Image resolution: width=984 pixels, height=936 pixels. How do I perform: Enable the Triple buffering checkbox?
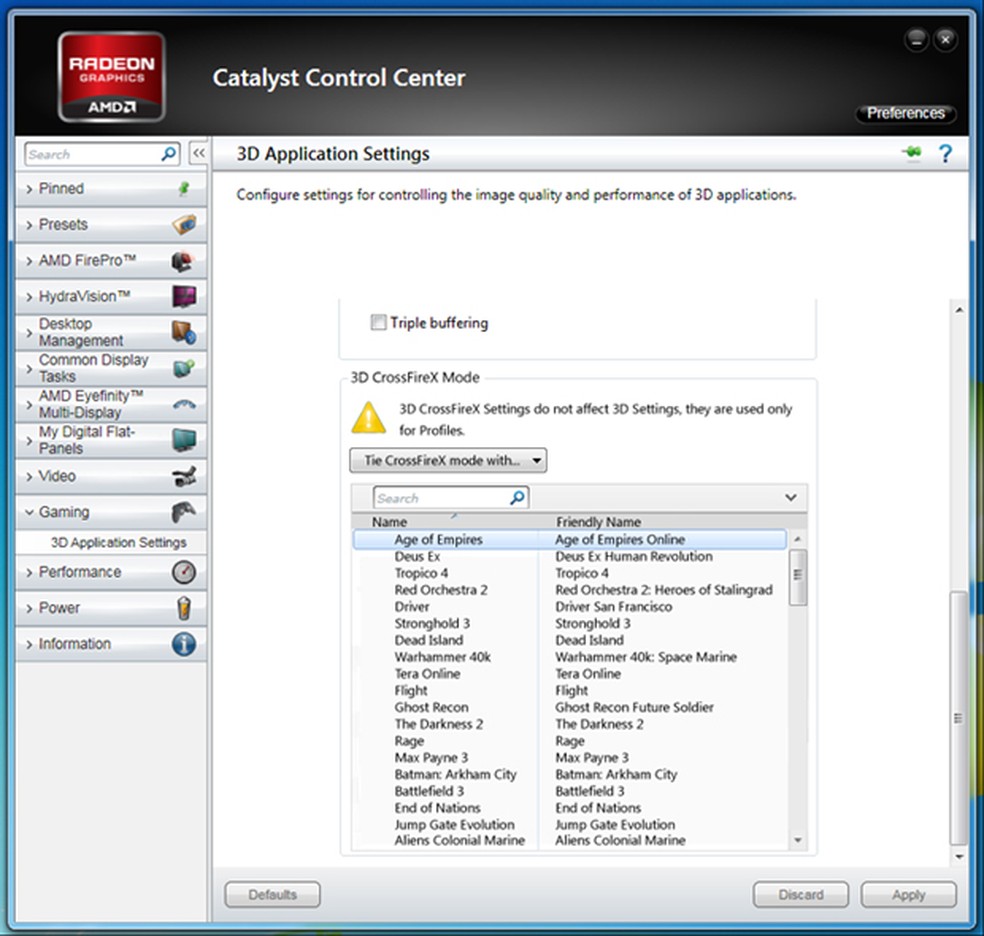click(x=378, y=322)
